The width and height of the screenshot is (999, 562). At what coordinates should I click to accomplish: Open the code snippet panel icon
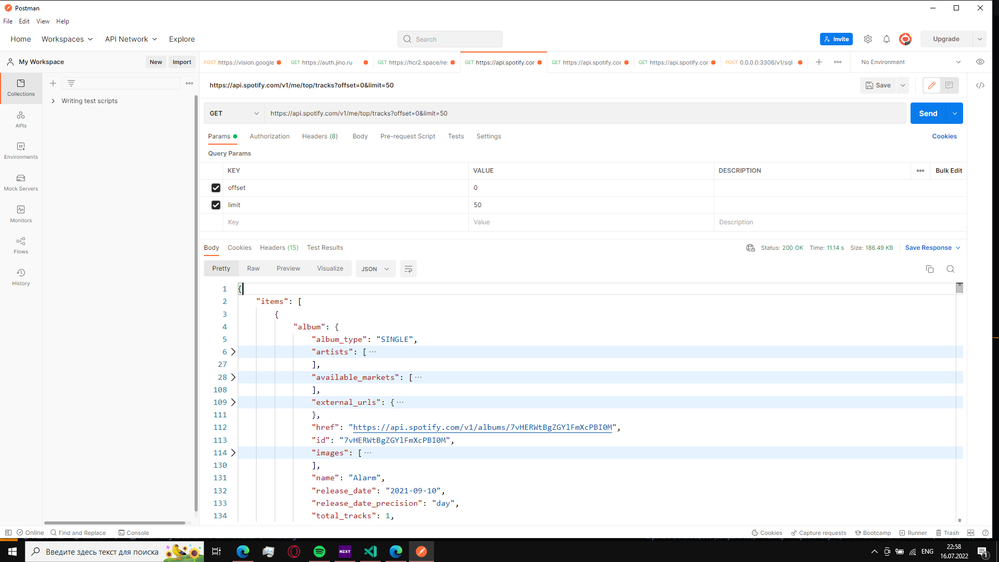980,85
